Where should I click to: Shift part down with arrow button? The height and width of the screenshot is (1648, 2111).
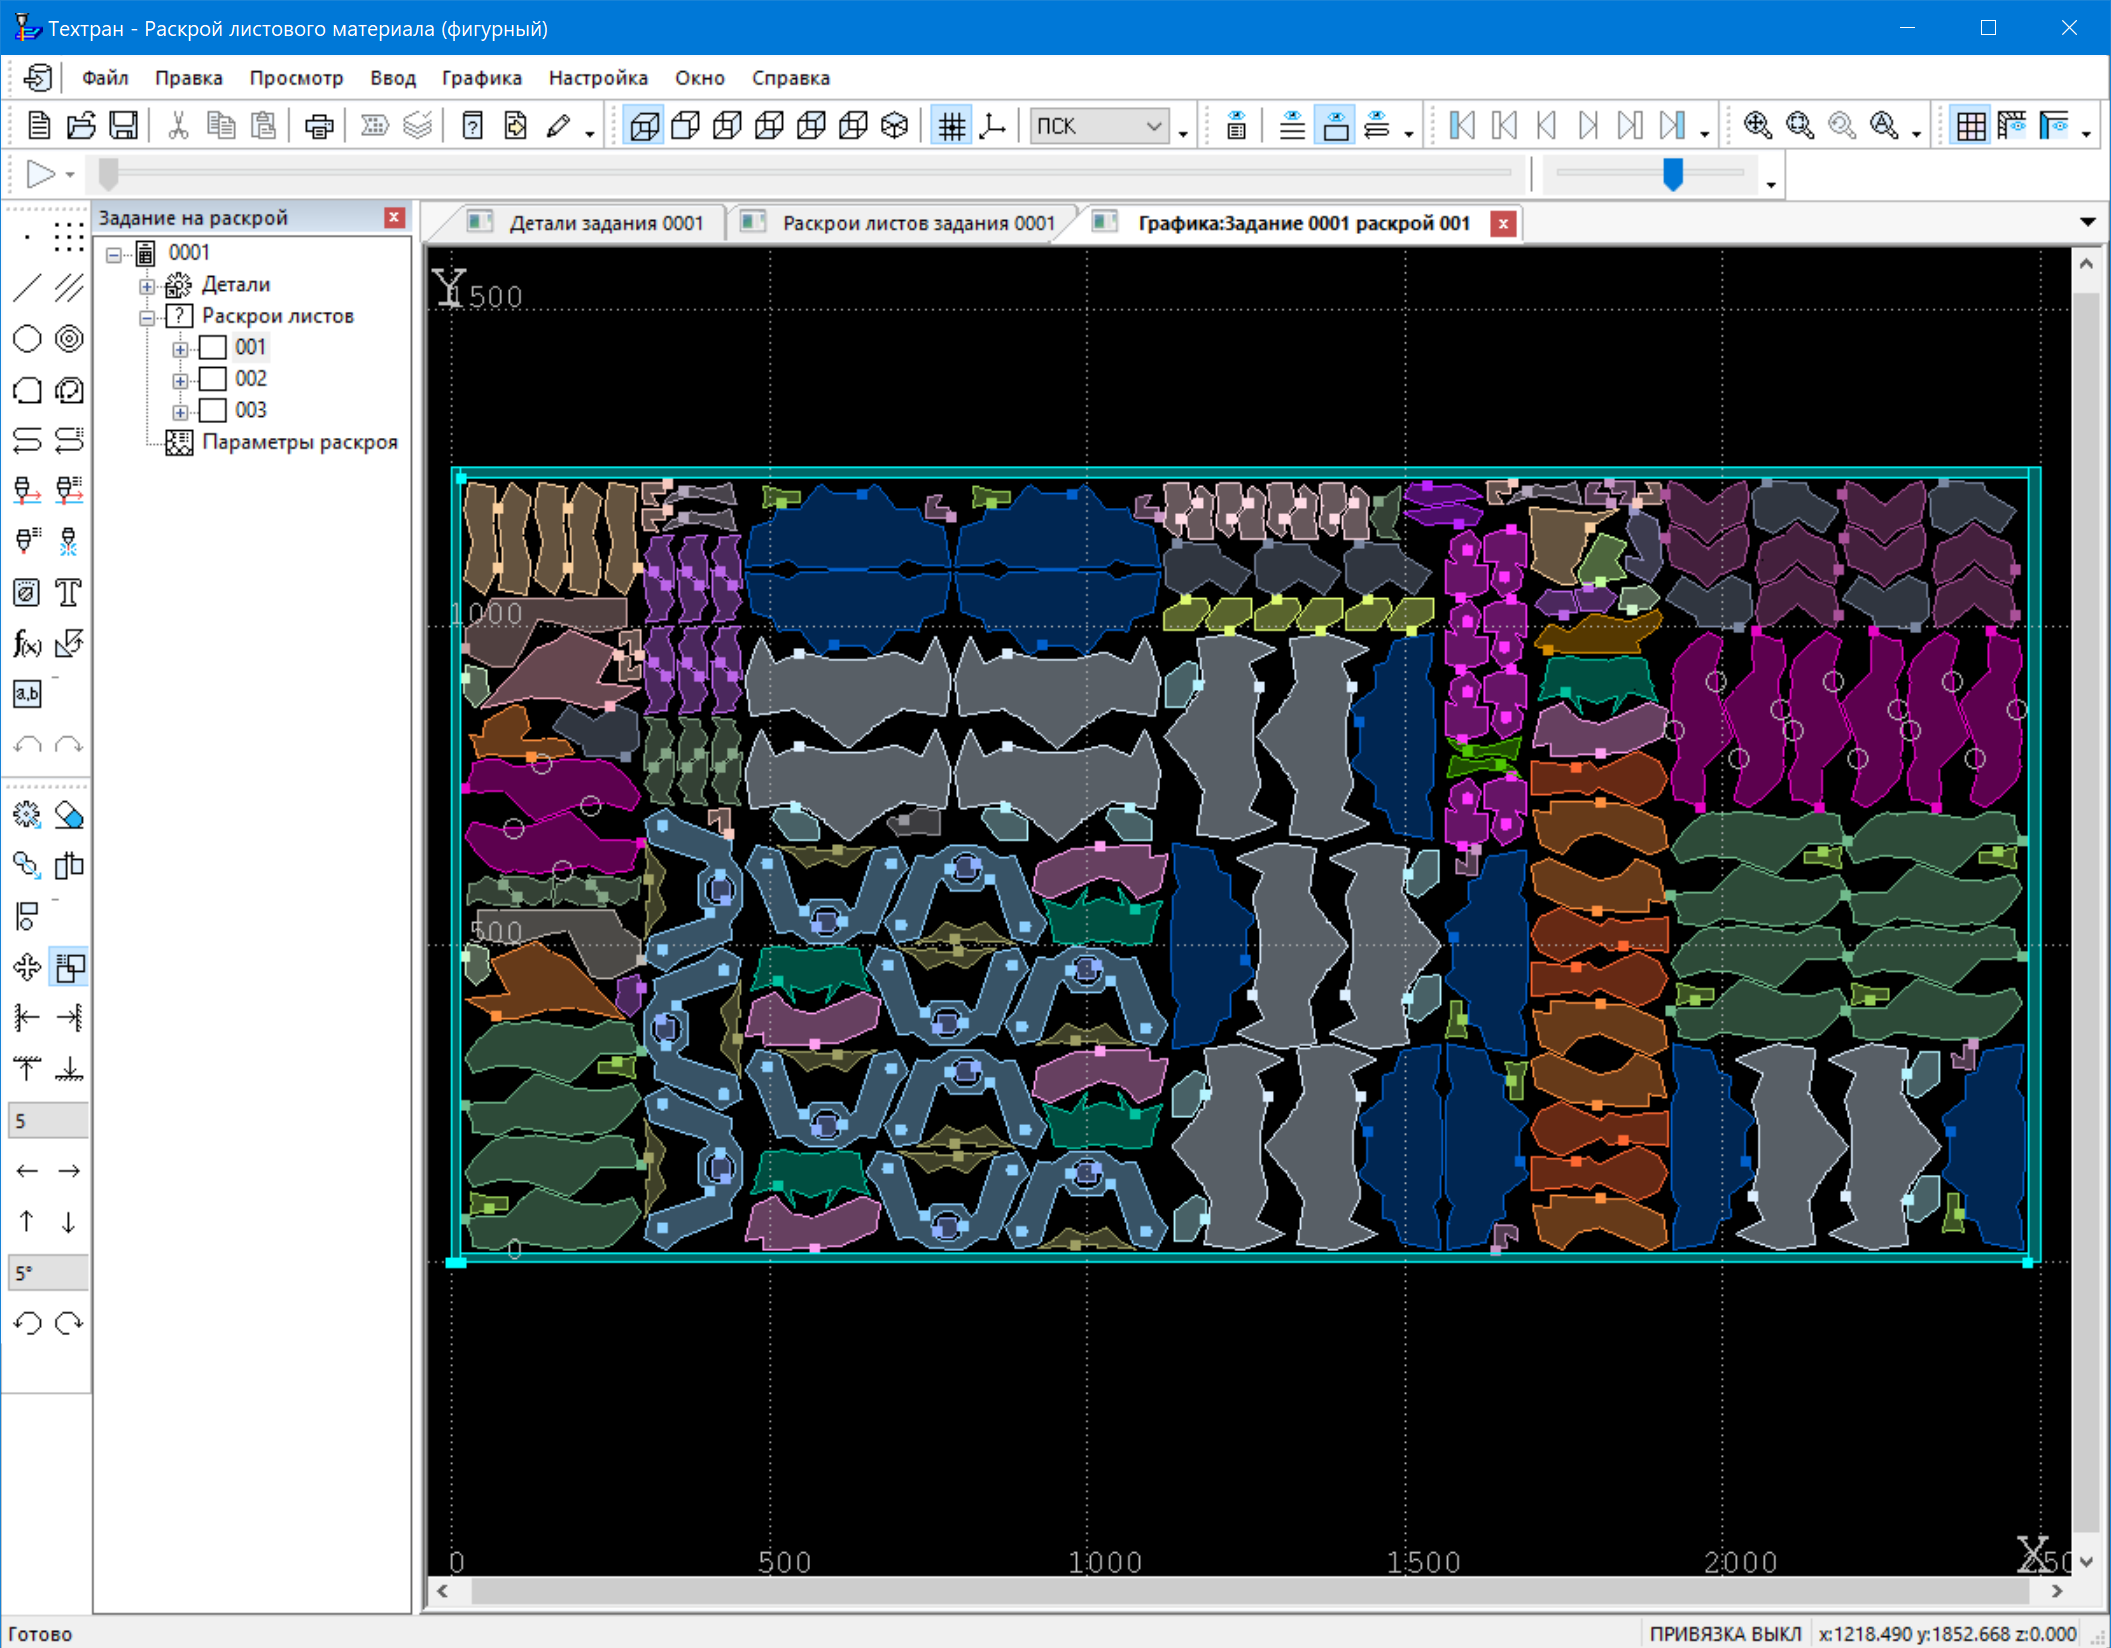(69, 1222)
